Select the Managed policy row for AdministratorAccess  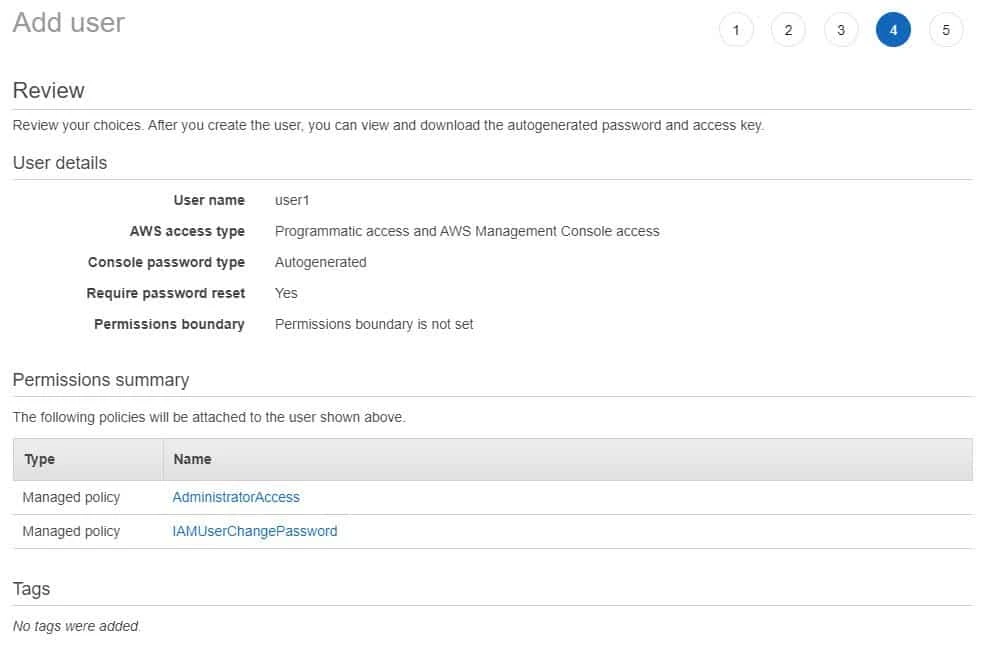click(x=71, y=497)
